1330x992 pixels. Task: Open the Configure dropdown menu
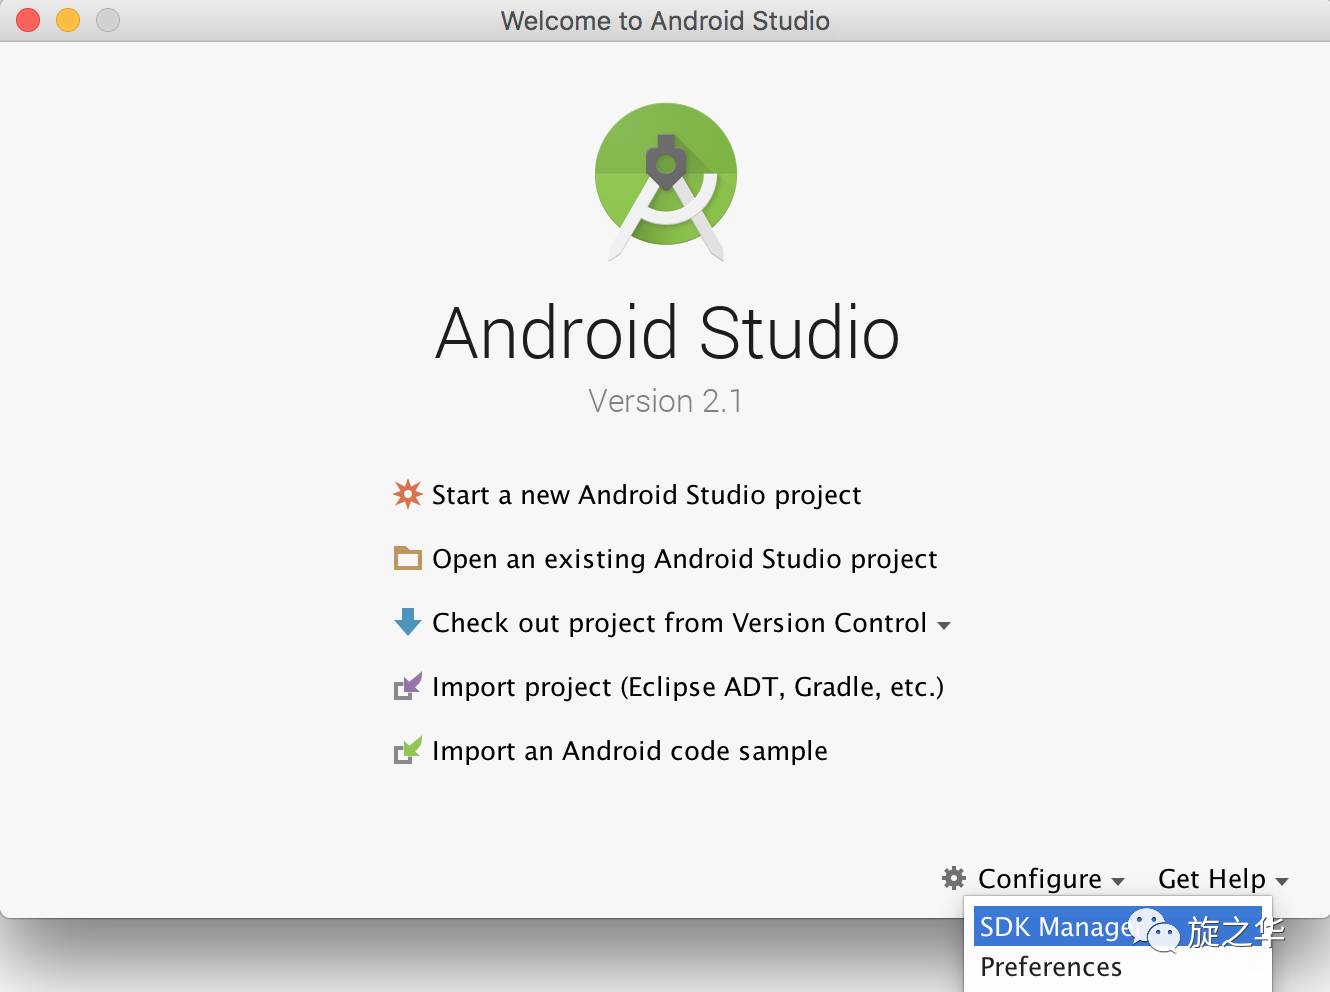click(x=1051, y=879)
